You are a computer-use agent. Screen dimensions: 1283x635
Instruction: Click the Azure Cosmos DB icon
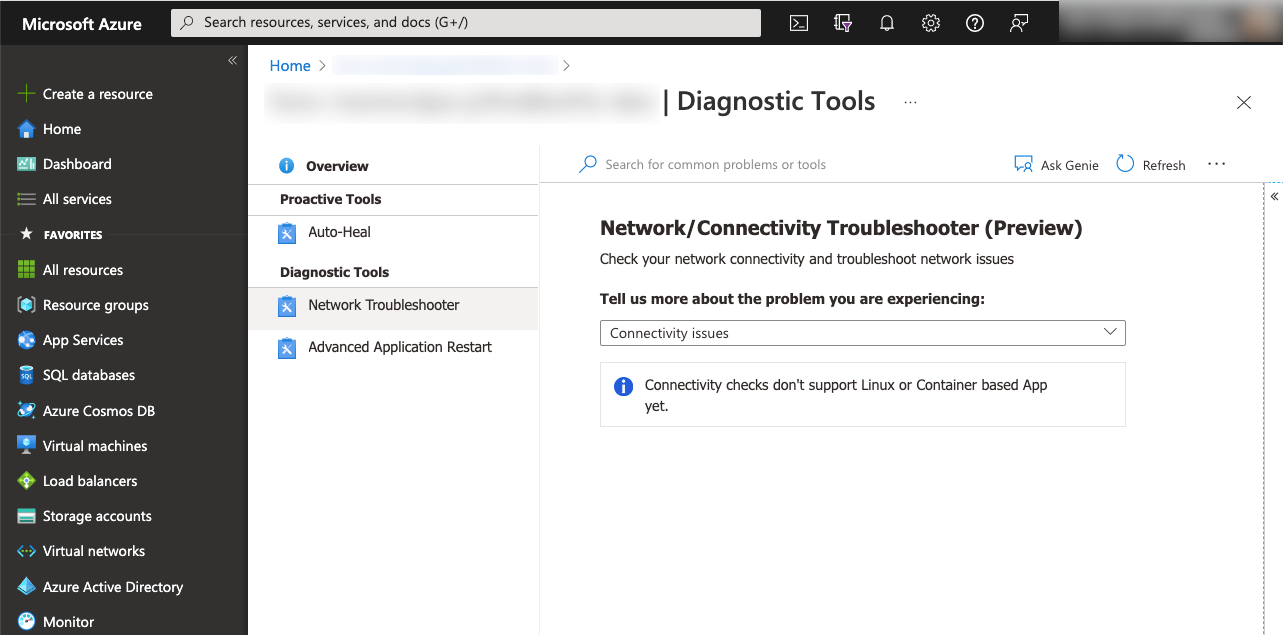pos(26,411)
